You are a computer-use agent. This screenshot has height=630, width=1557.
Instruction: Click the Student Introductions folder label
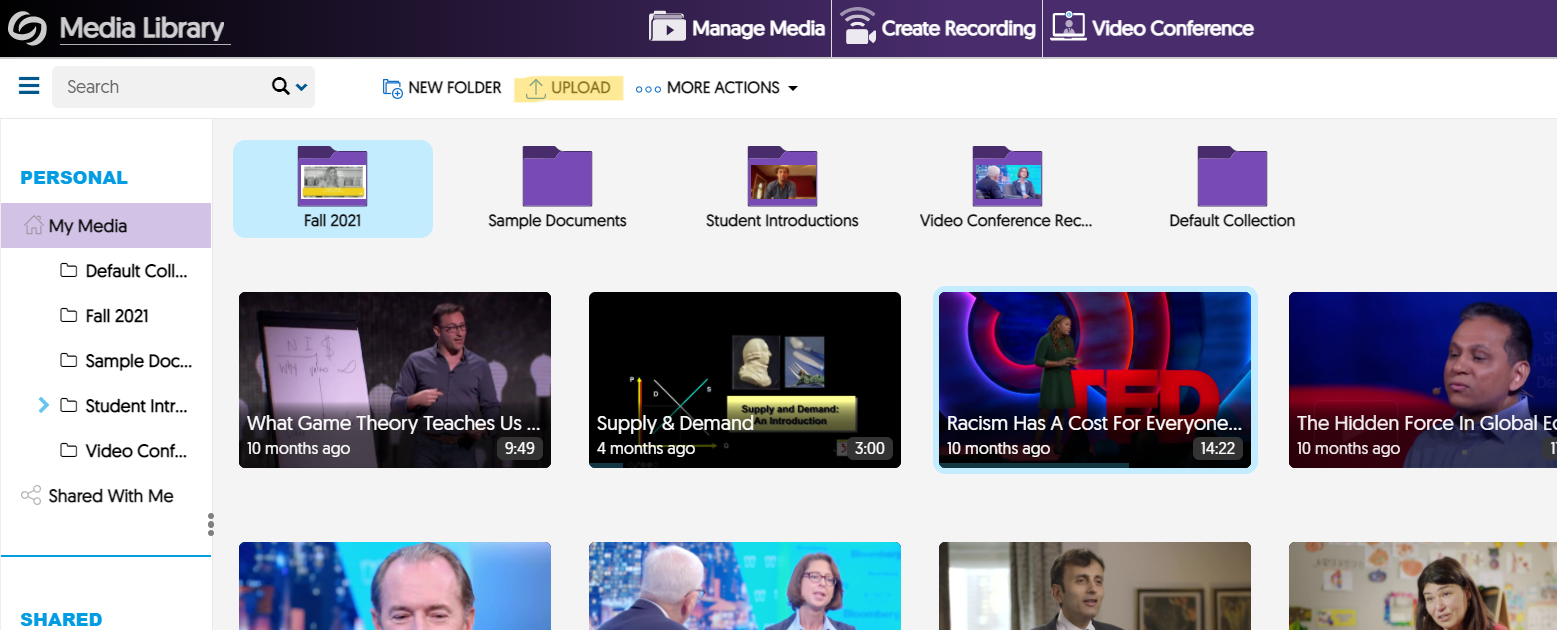coord(782,221)
